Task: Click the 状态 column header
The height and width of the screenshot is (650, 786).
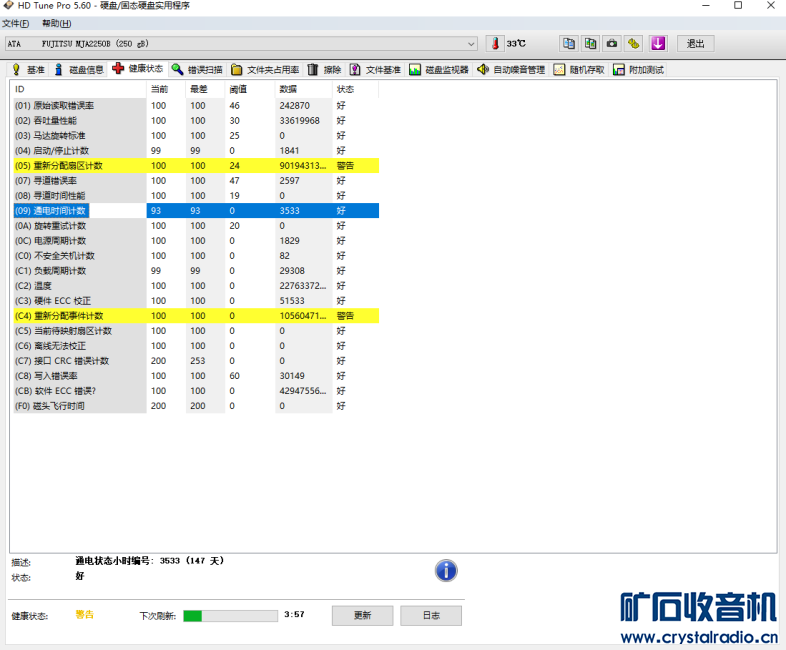Action: coord(355,89)
